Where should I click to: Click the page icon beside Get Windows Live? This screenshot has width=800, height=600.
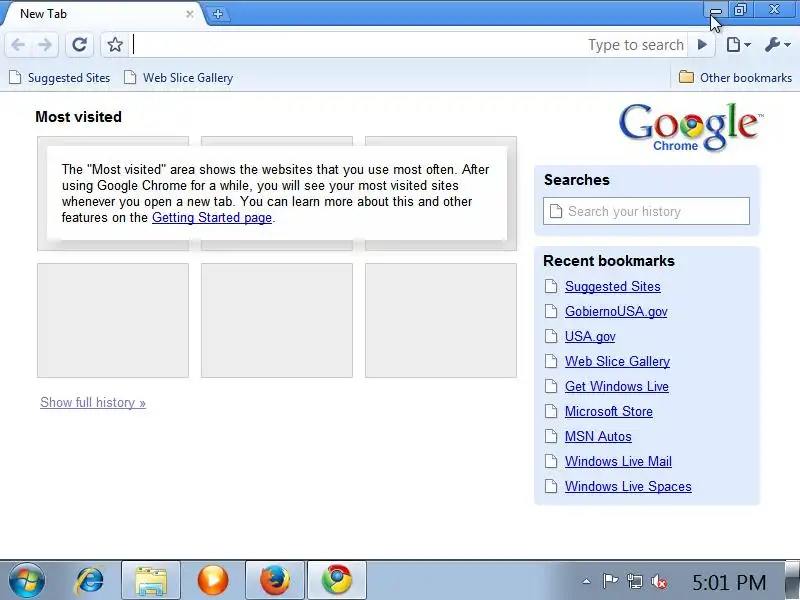(551, 386)
